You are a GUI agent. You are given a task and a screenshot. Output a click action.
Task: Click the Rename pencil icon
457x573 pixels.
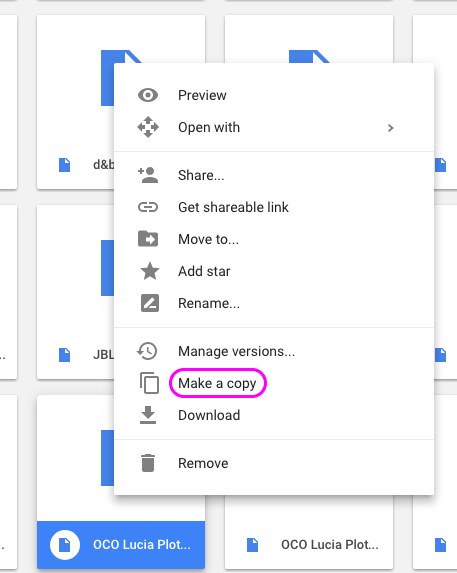(150, 303)
